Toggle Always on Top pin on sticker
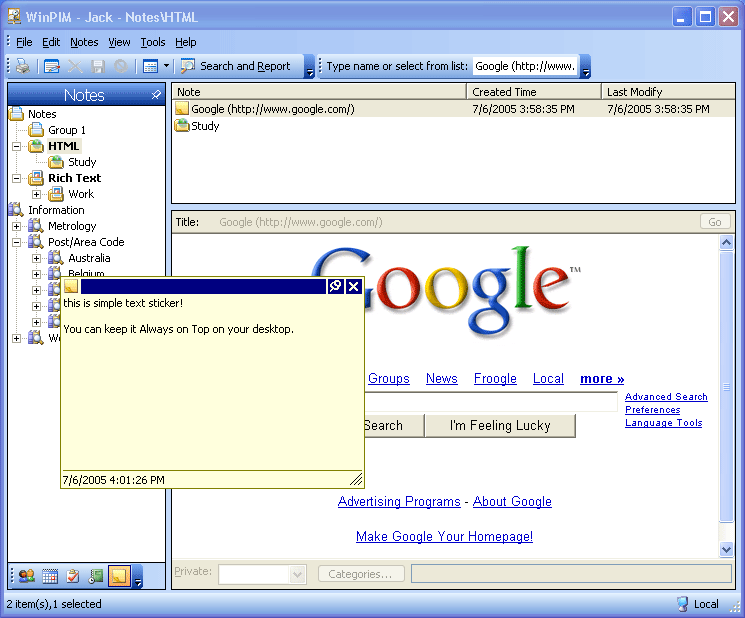This screenshot has height=618, width=745. tap(336, 287)
